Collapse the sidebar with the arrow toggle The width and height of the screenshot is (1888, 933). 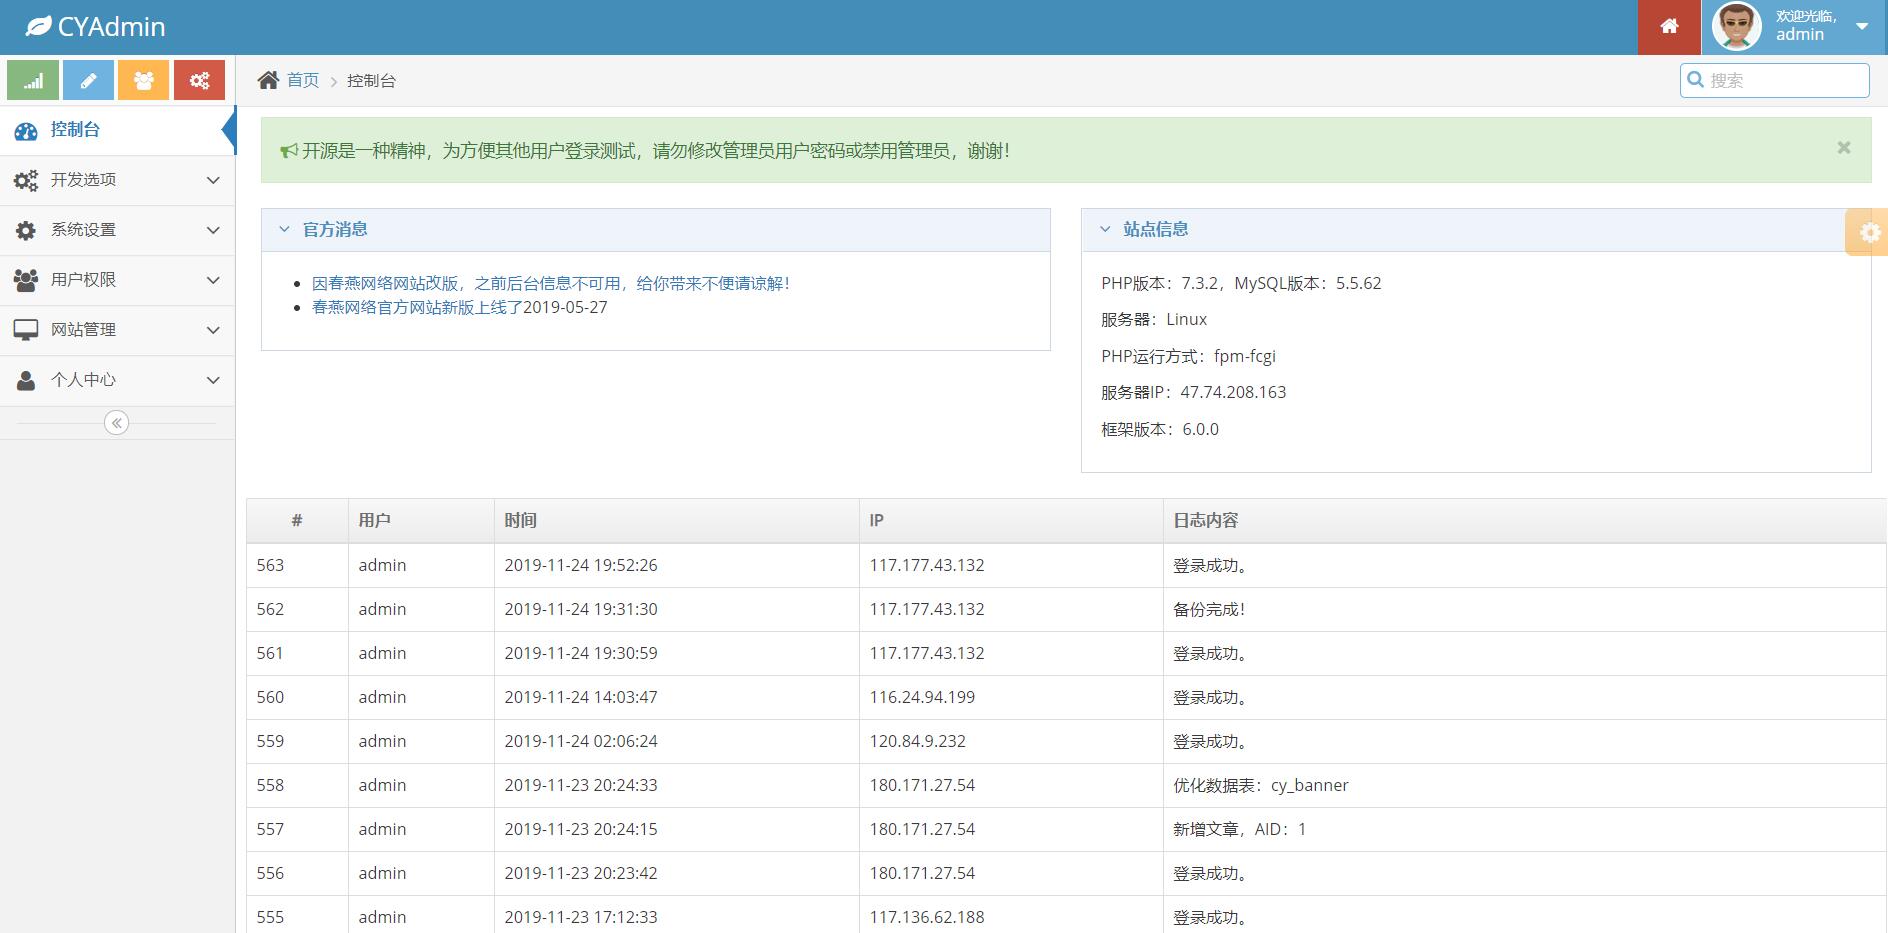point(117,422)
